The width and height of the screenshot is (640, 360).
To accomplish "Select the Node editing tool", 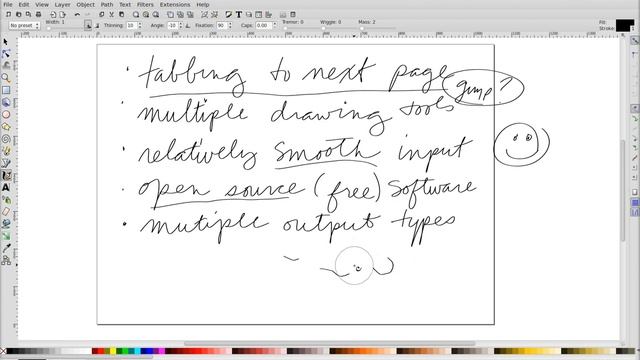I will click(x=6, y=54).
